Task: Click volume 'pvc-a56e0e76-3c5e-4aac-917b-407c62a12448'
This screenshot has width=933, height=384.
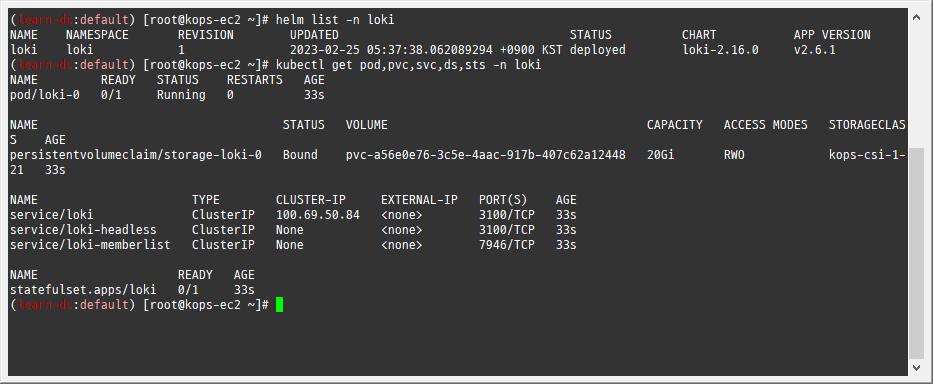Action: tap(486, 155)
